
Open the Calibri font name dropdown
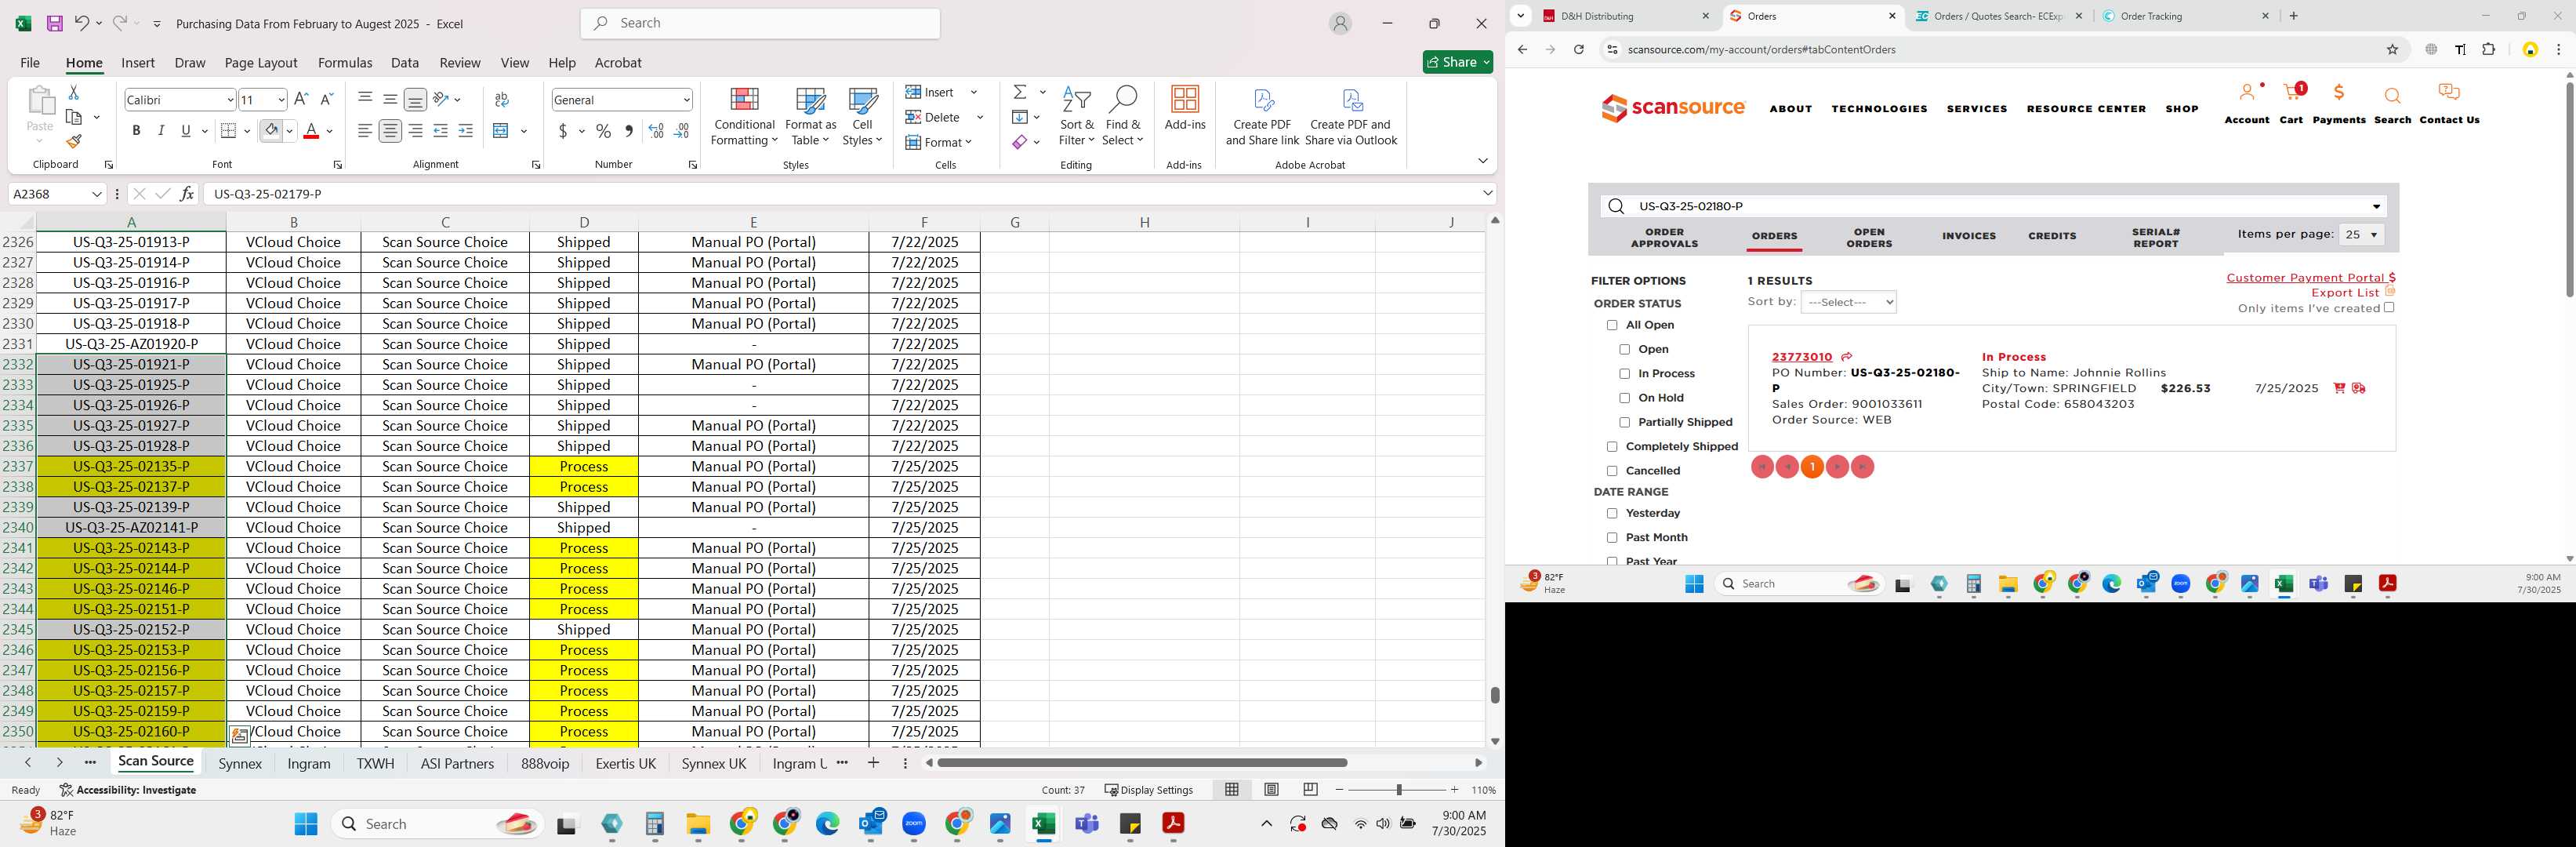point(230,100)
